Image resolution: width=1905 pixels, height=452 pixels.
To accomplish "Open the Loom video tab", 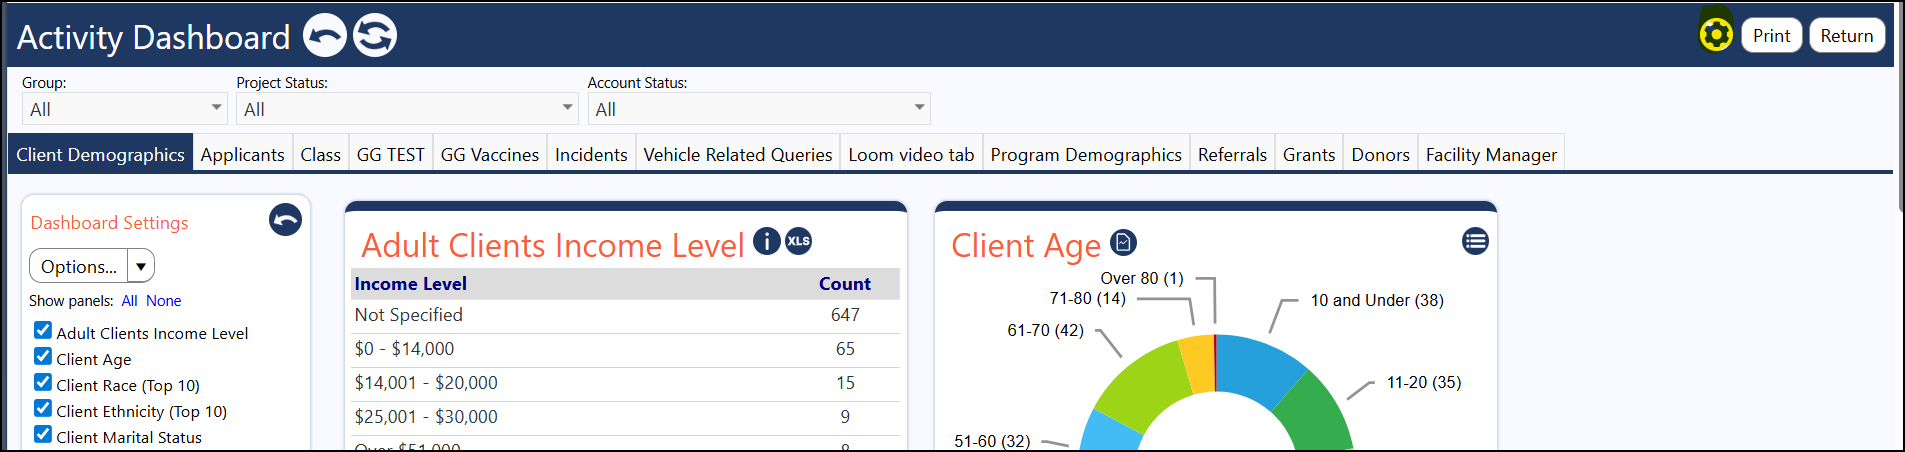I will click(x=911, y=154).
